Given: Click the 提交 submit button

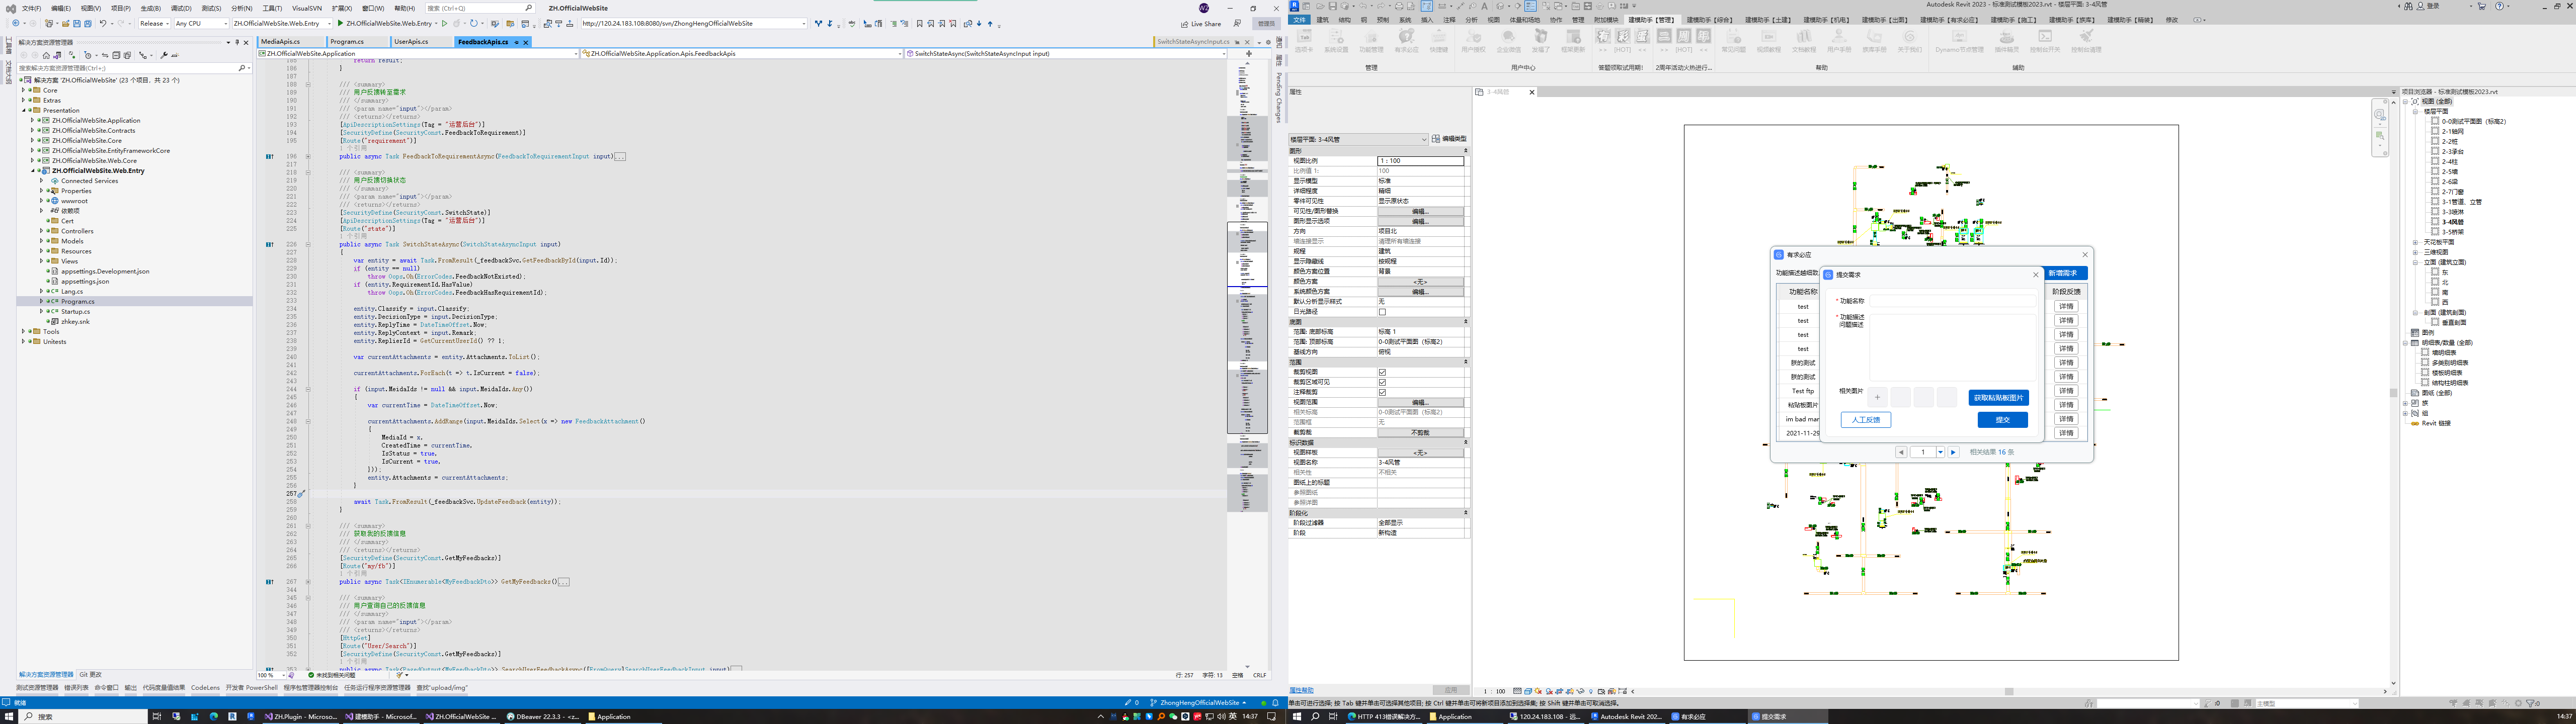Looking at the screenshot, I should 2002,420.
